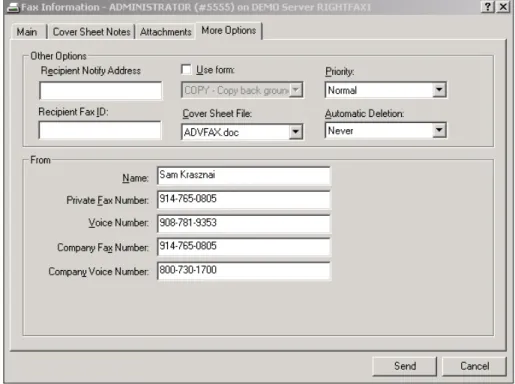The image size is (515, 384).
Task: Close the Fax Information dialog
Action: (x=503, y=7)
